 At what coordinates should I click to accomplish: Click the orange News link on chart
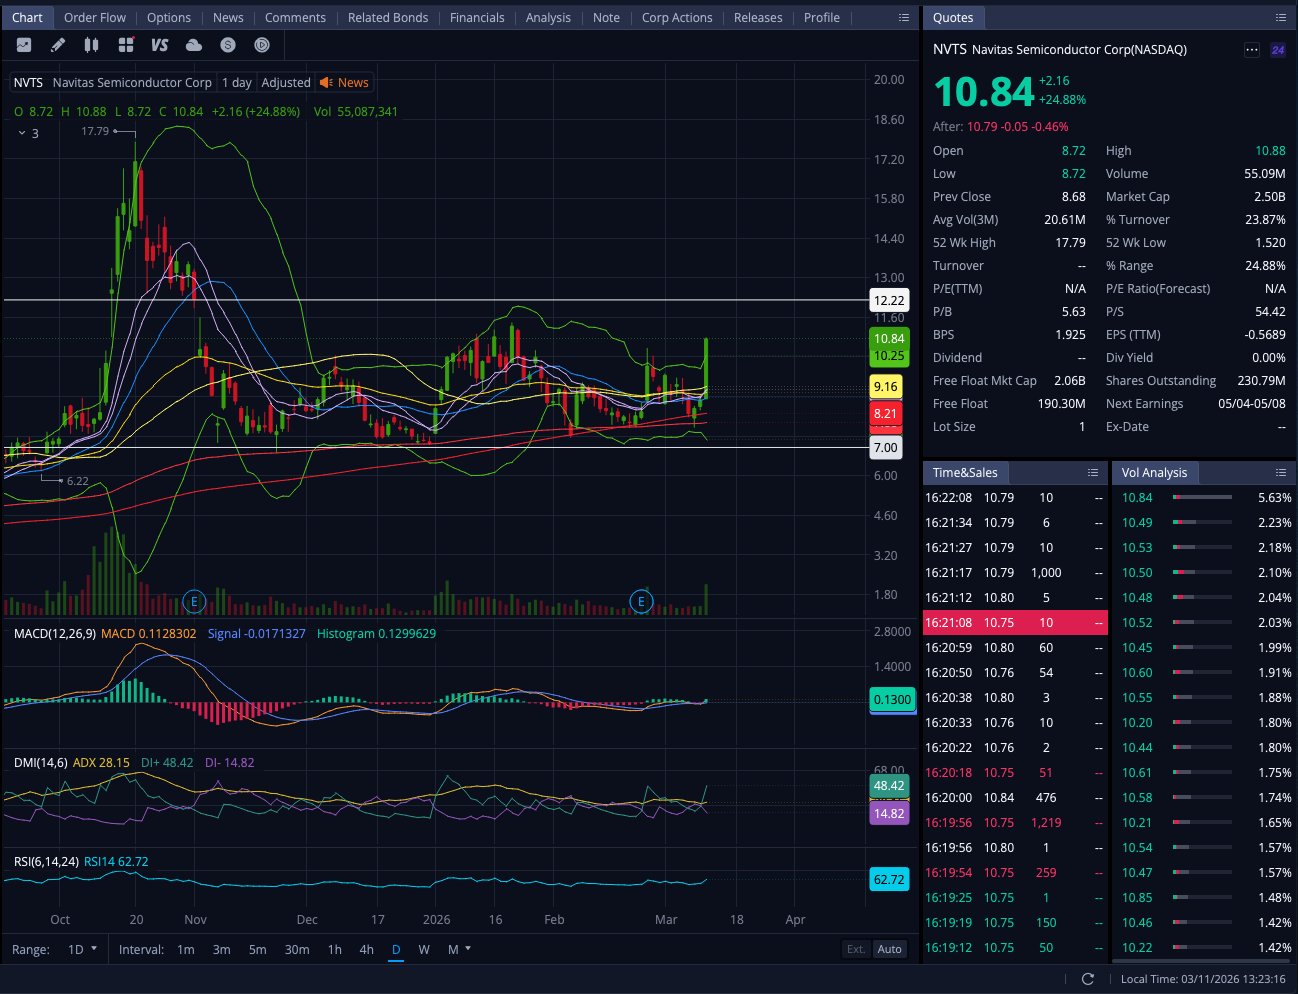click(345, 83)
